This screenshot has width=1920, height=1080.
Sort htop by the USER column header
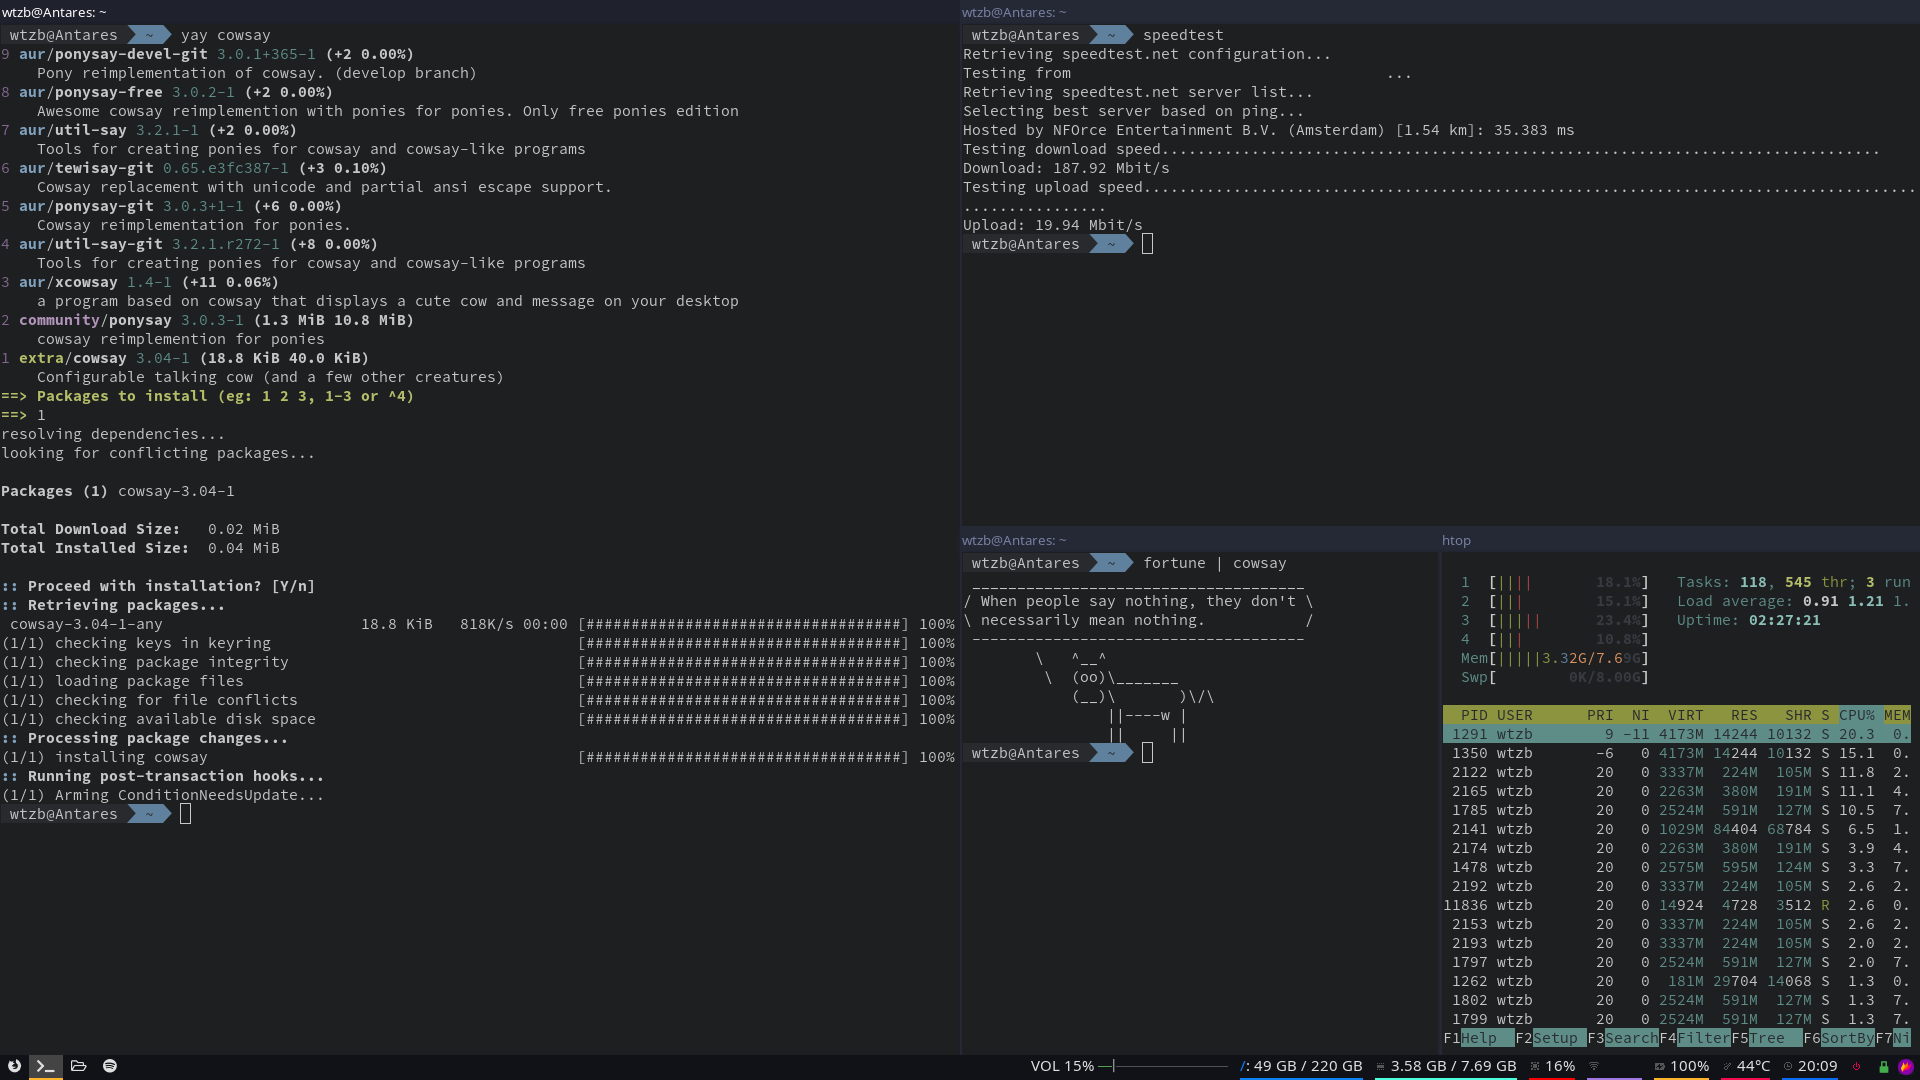pyautogui.click(x=1514, y=715)
